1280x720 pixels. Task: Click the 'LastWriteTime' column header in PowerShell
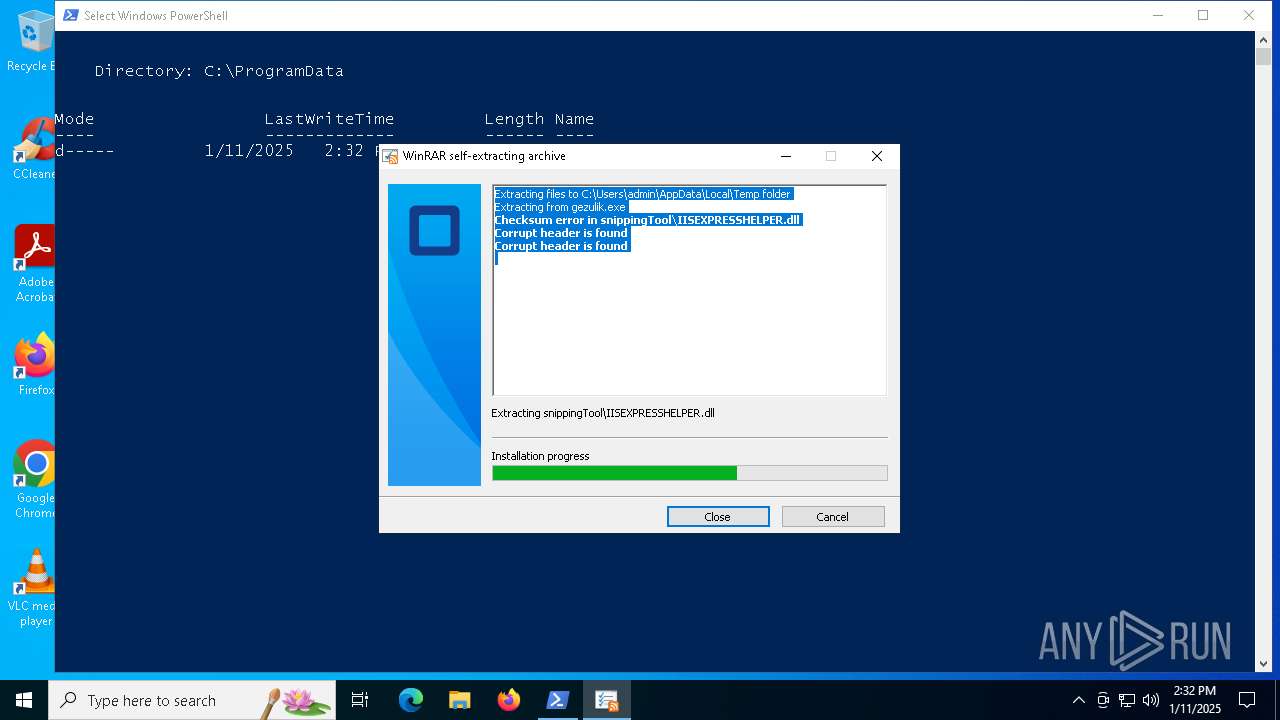329,119
